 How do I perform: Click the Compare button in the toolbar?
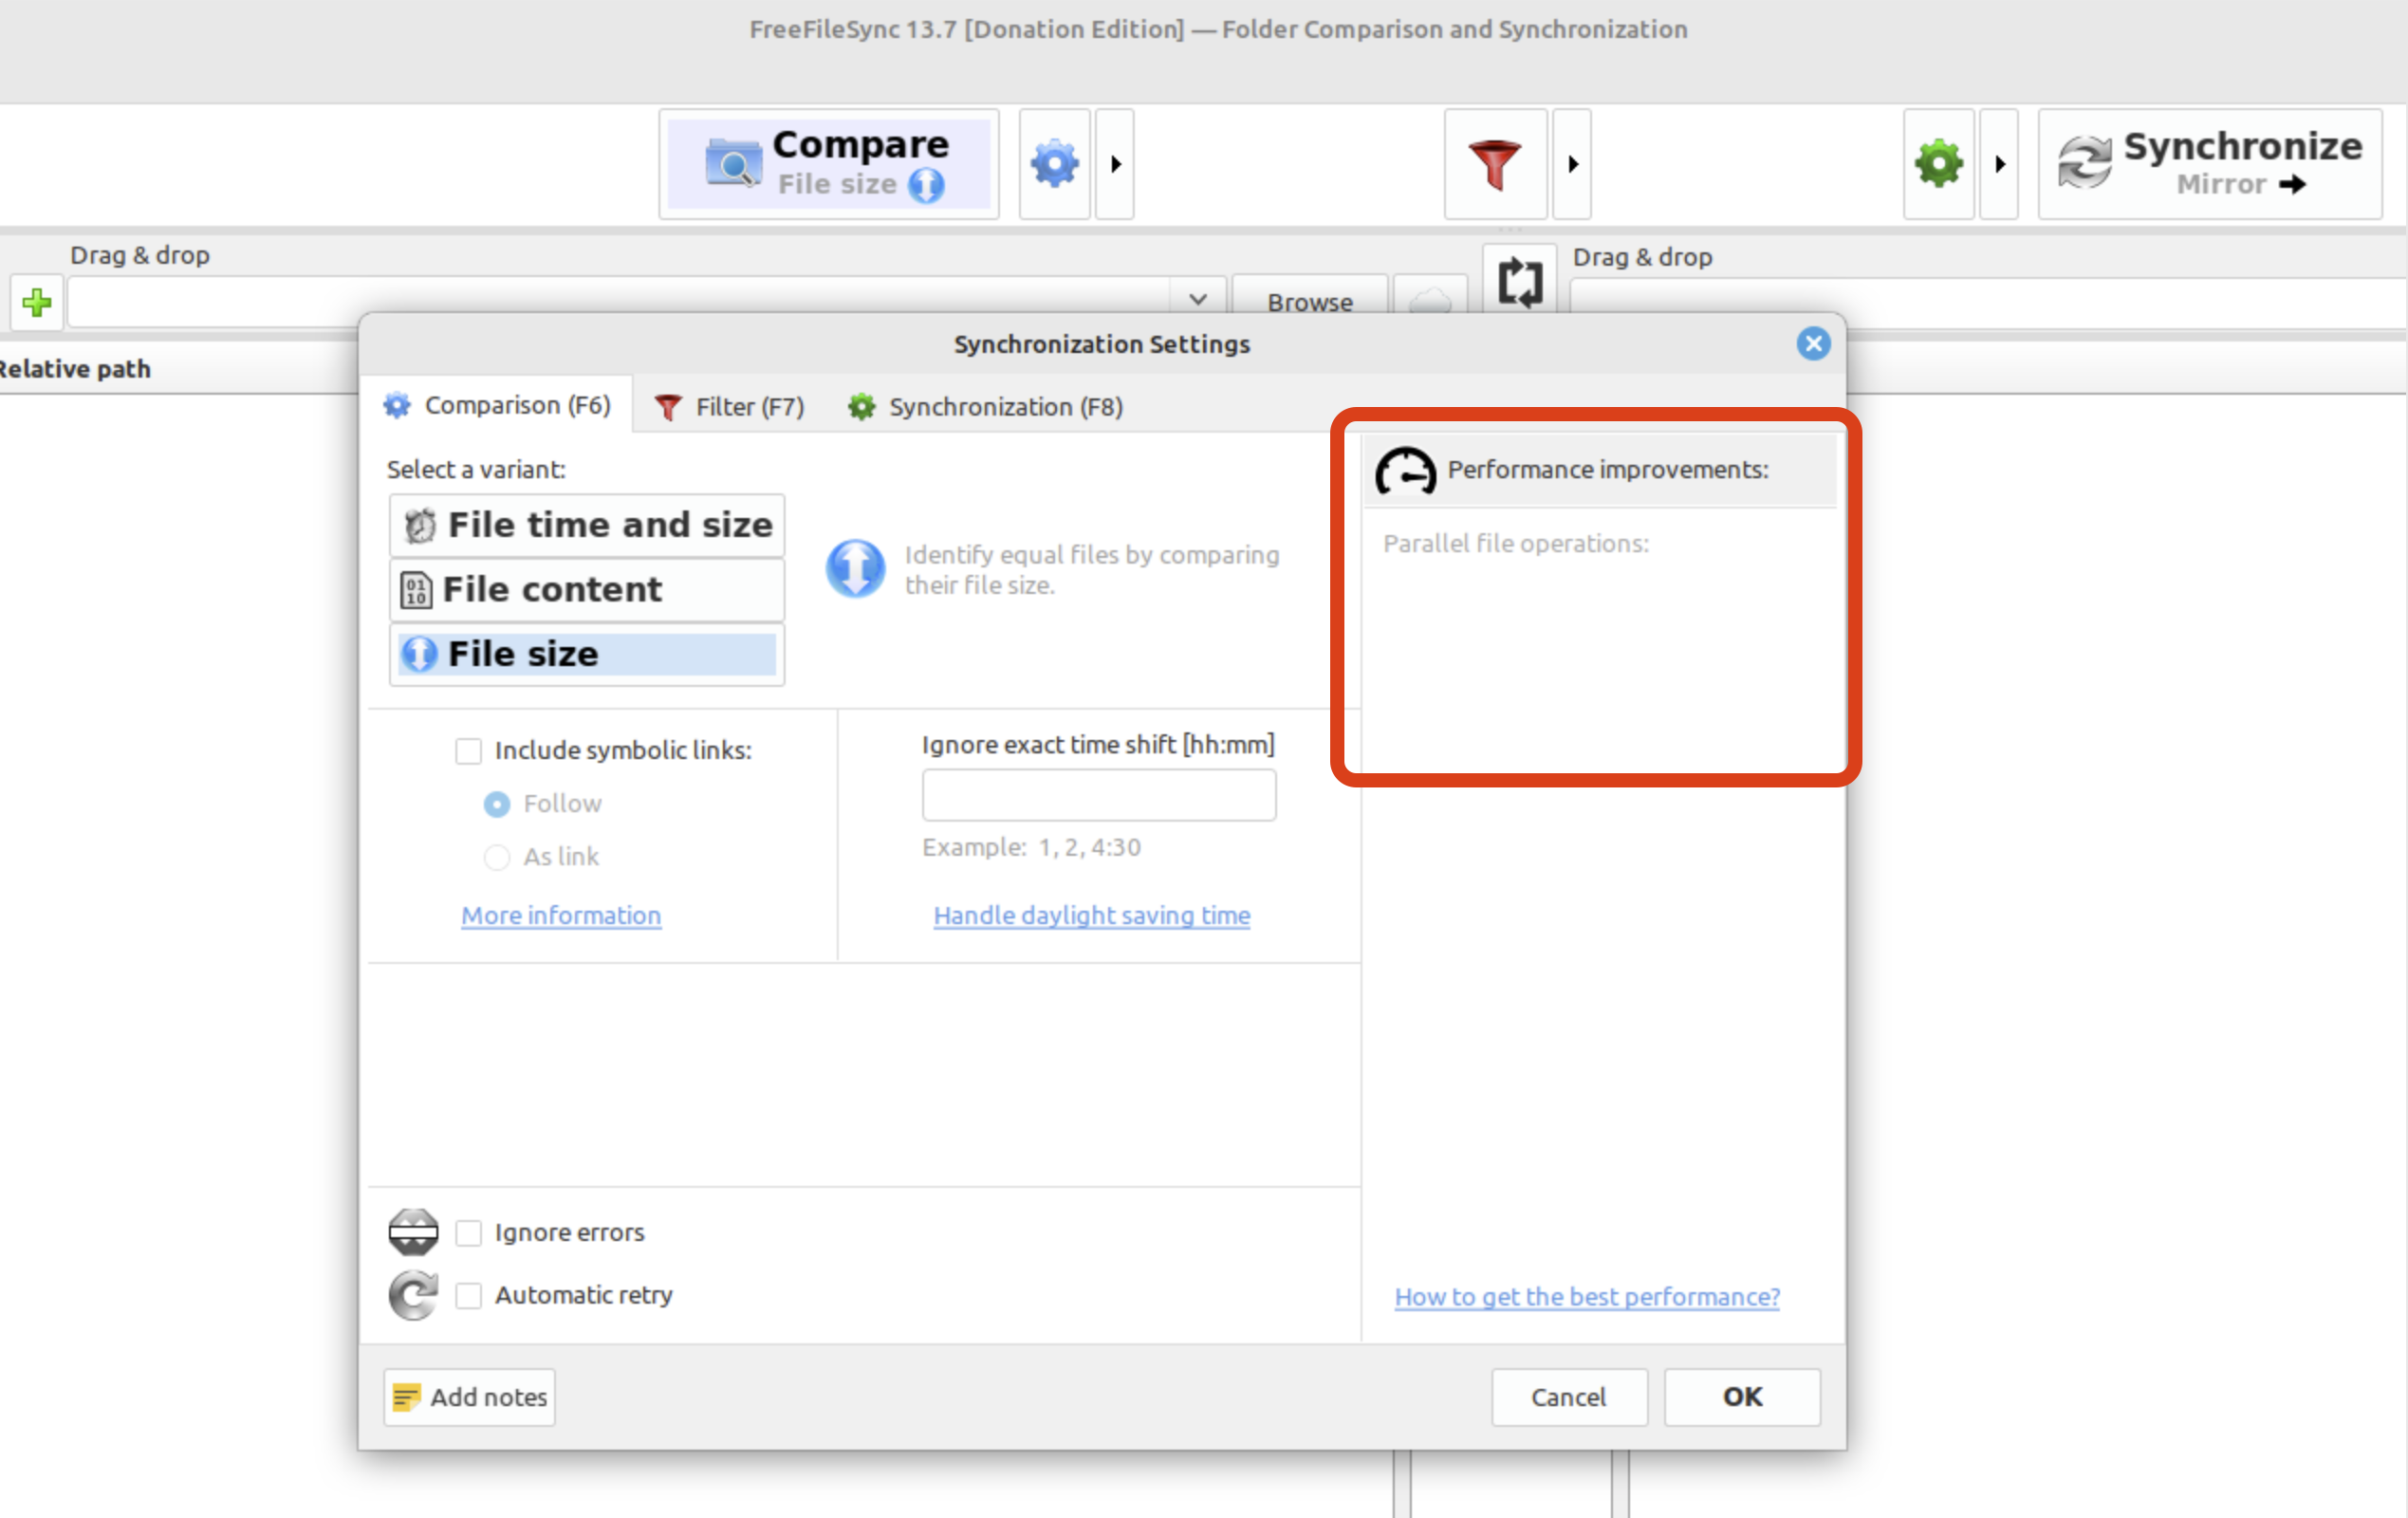(828, 164)
